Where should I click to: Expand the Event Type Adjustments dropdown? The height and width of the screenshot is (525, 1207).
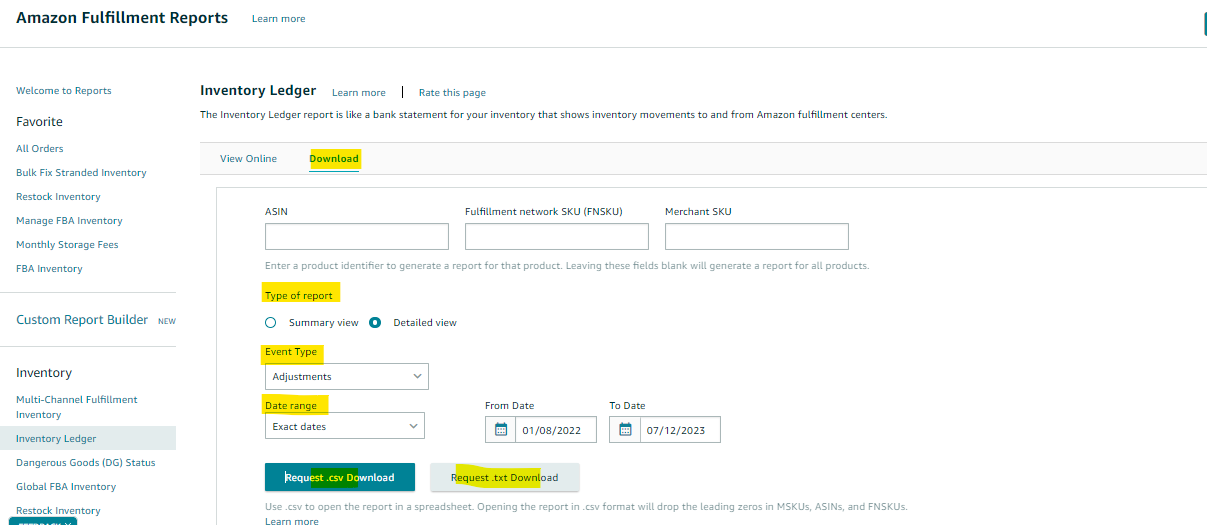[x=347, y=376]
